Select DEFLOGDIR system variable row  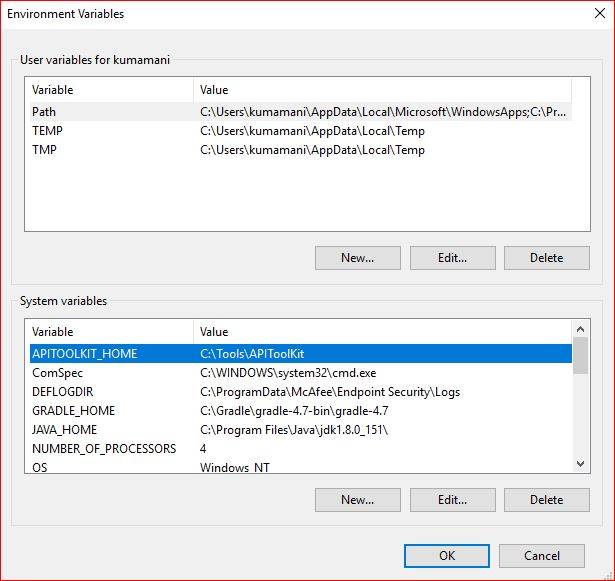coord(300,392)
